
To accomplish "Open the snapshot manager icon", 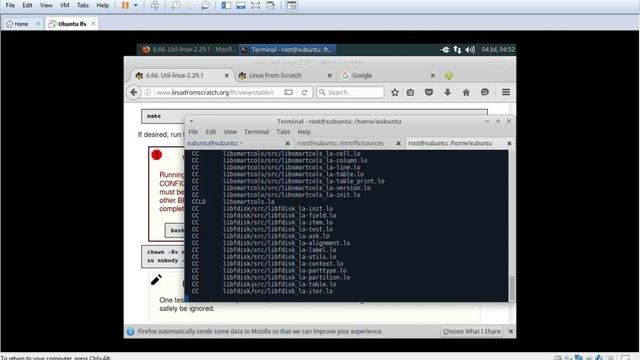I will tap(205, 5).
